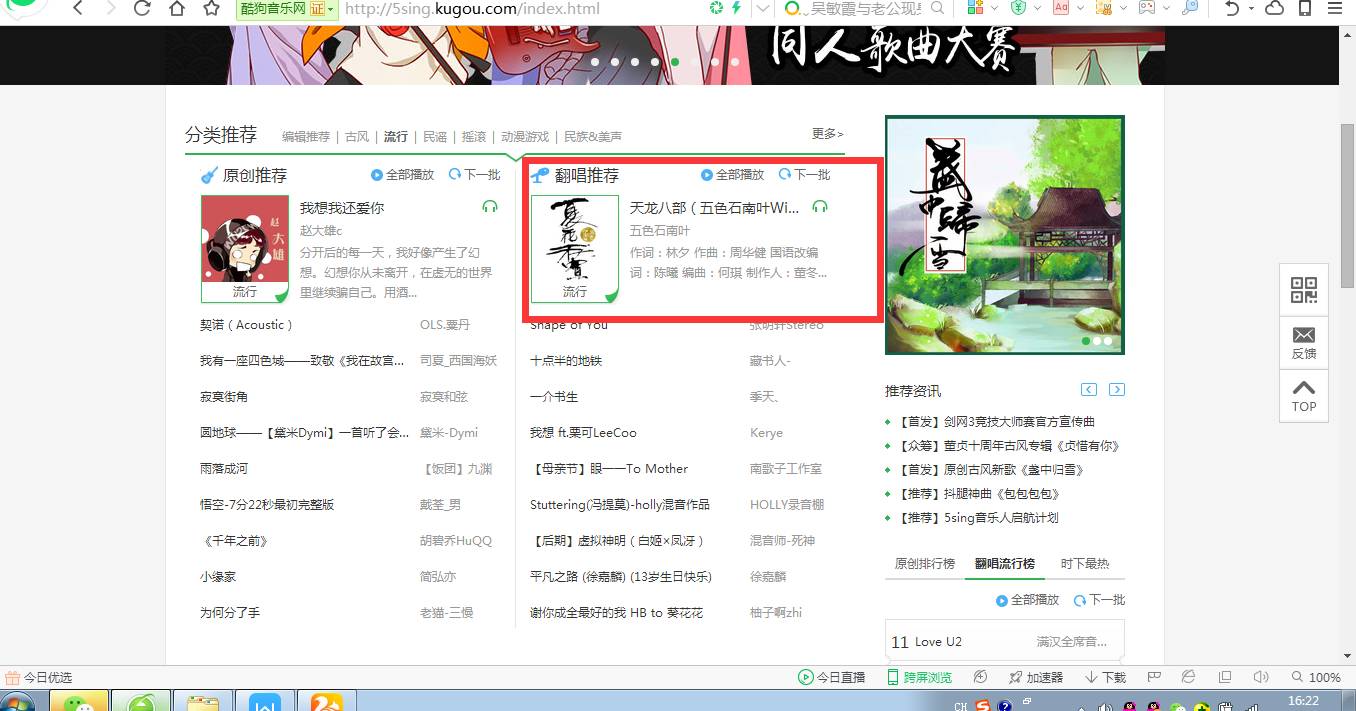Open song 平凡之路 (徐嘉麟)
Image resolution: width=1356 pixels, height=711 pixels.
[x=621, y=577]
